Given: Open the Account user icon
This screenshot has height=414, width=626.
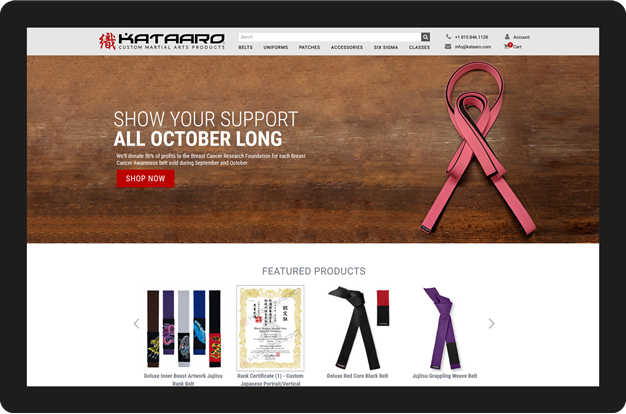Looking at the screenshot, I should point(507,37).
